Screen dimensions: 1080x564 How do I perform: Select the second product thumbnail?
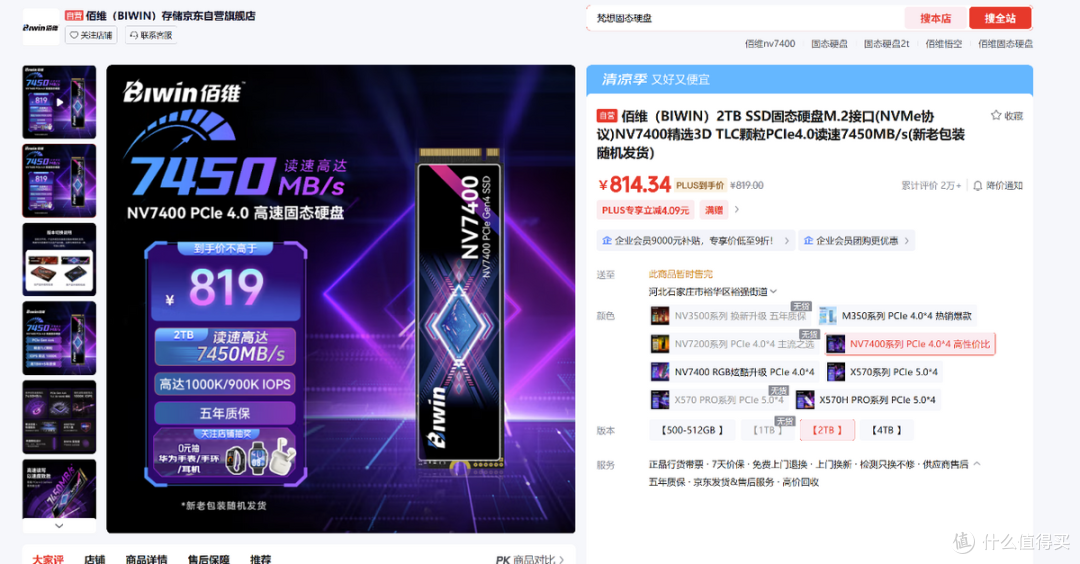pos(59,180)
